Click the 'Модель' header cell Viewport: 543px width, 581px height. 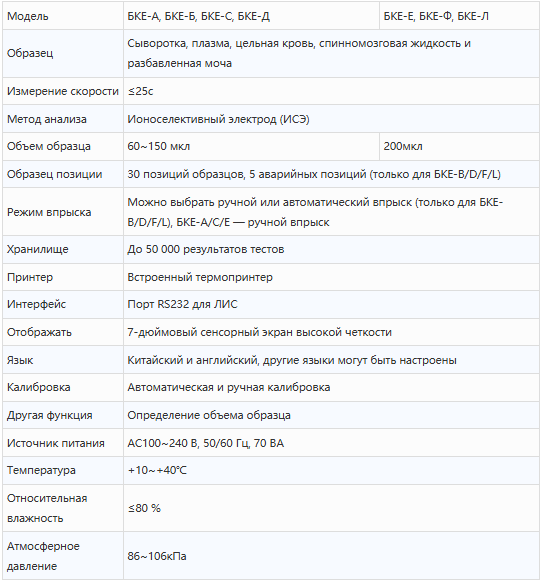63,16
